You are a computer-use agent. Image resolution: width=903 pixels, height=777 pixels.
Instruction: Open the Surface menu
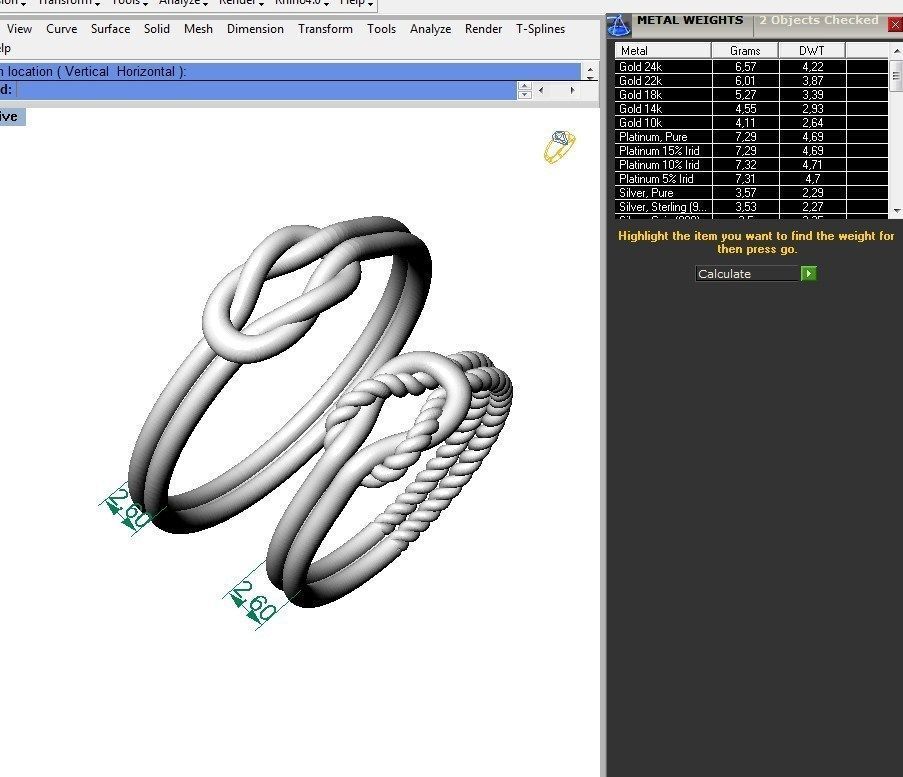[x=111, y=29]
